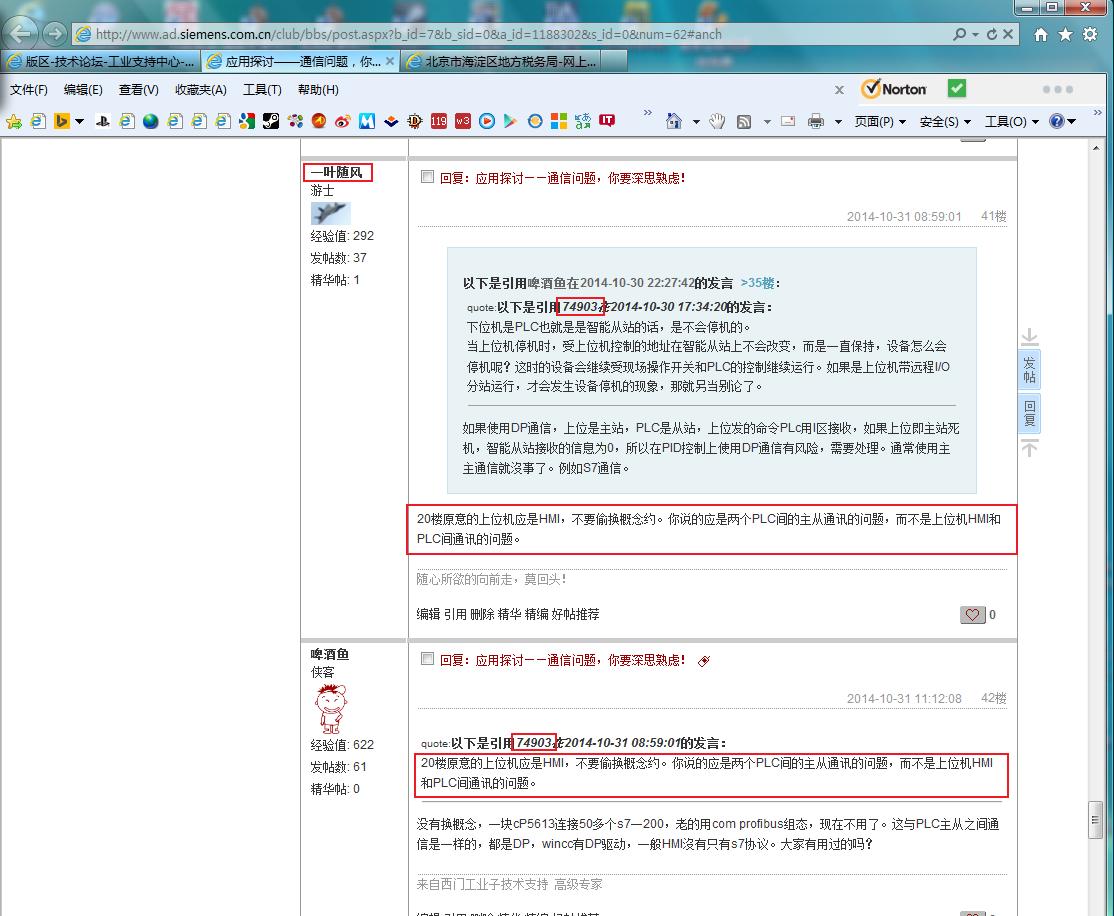
Task: Close the 应用探讨 tab
Action: click(389, 62)
